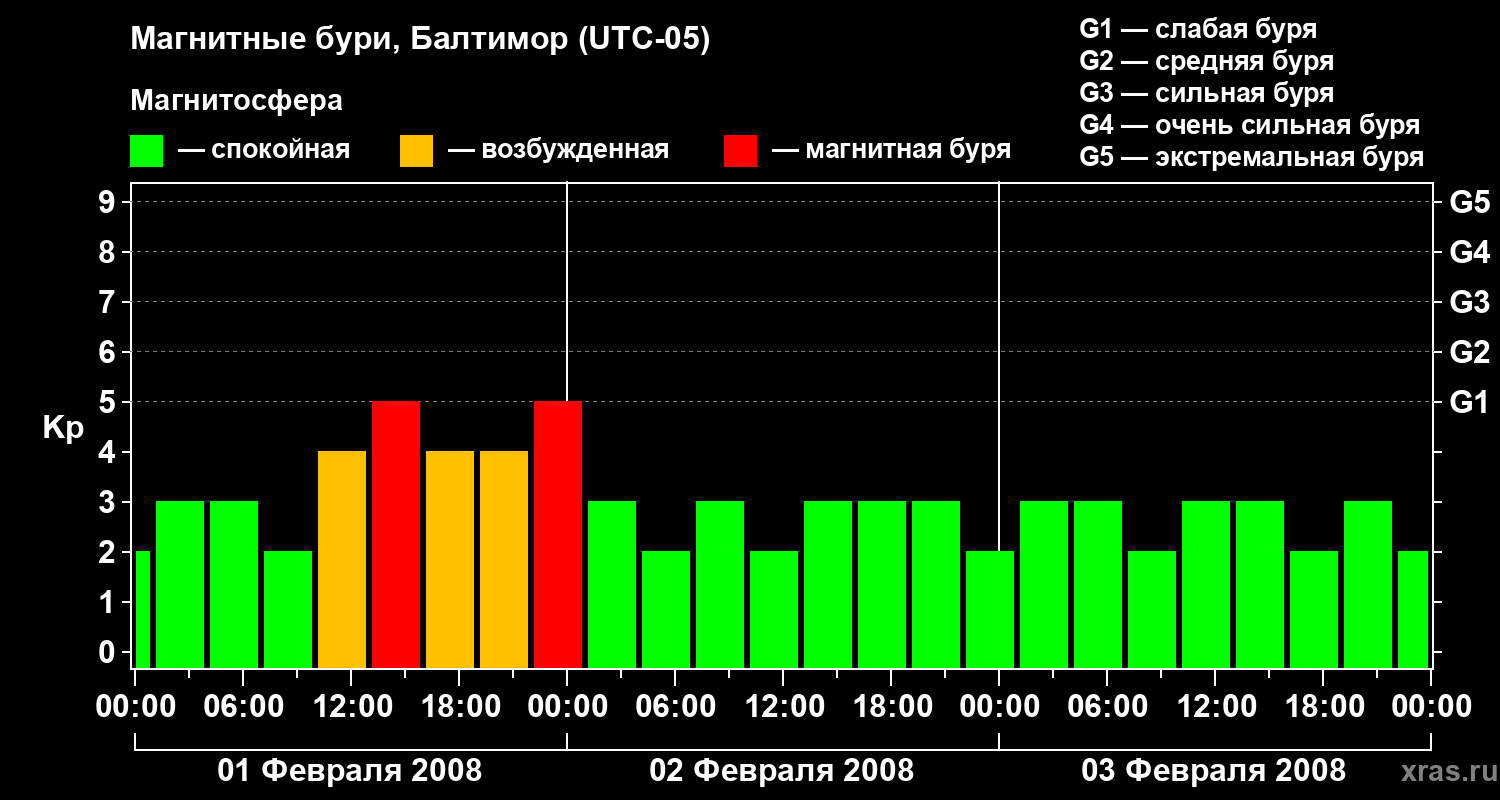Click the first orange Kp 4 bar
This screenshot has width=1500, height=800.
(x=342, y=559)
